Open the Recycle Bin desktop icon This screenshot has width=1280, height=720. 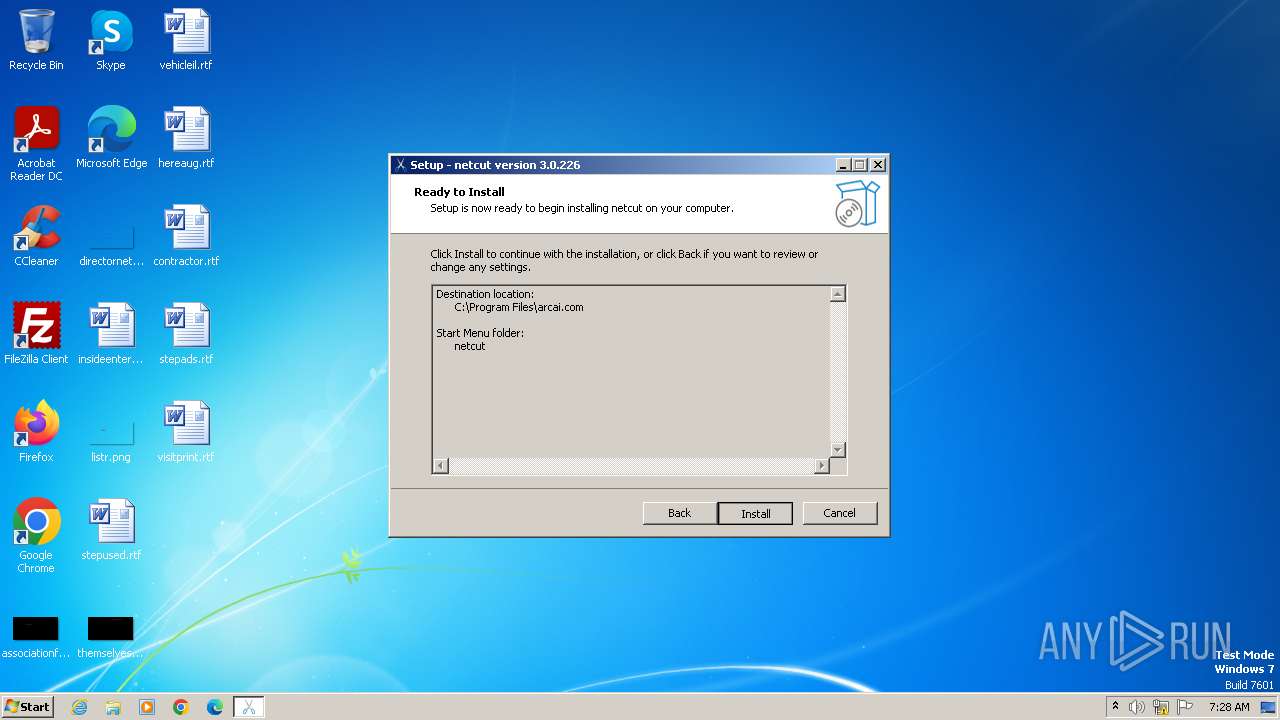(36, 40)
